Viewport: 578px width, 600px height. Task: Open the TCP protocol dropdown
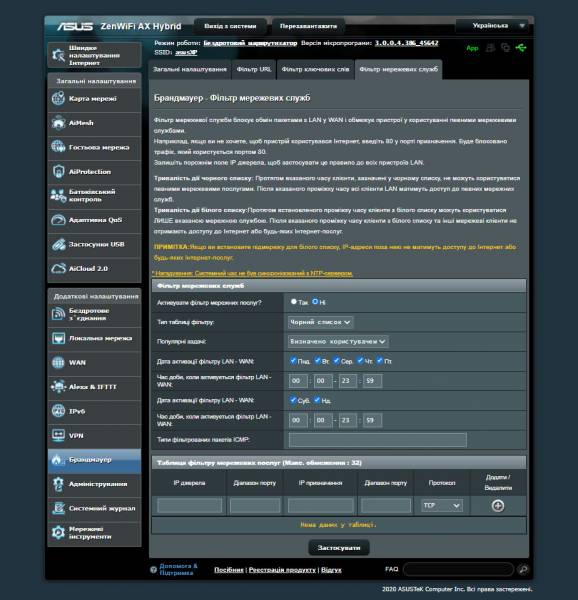click(x=441, y=505)
